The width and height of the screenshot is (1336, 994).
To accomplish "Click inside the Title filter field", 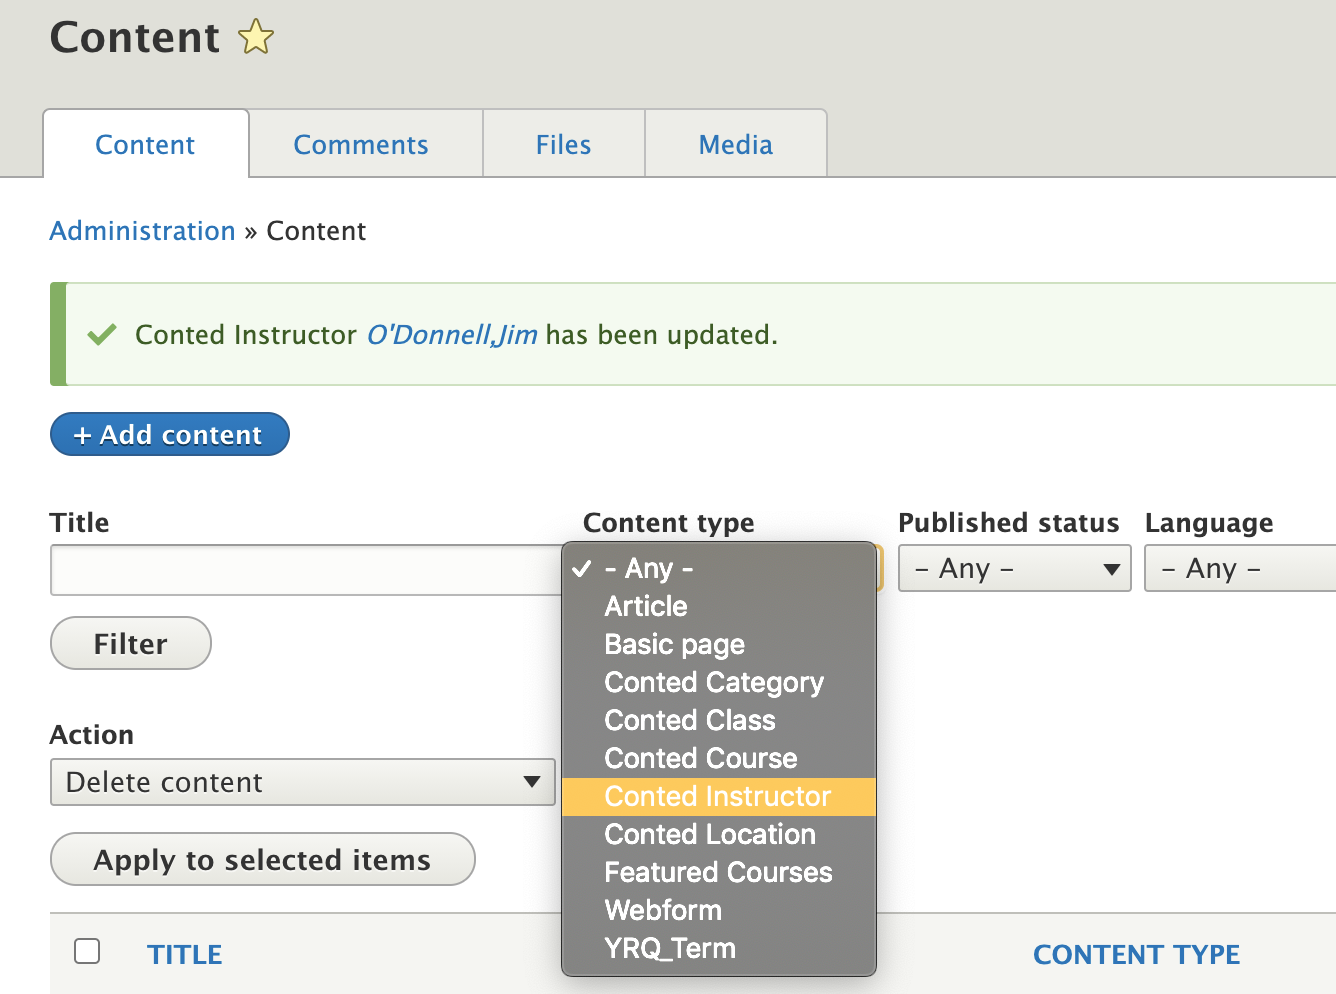I will [x=300, y=570].
